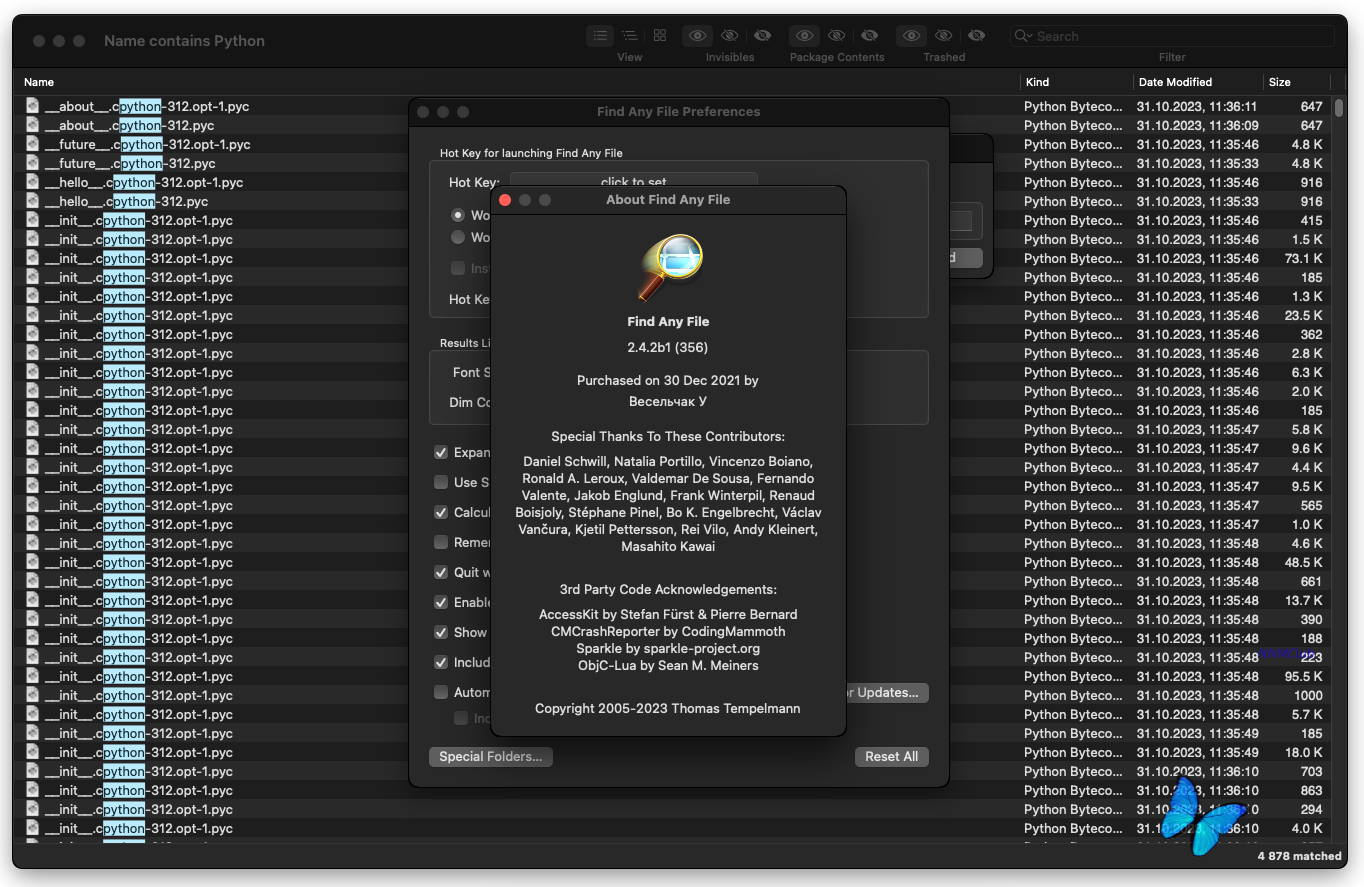
Task: Toggle the 'Autom…' checkbox in Preferences
Action: click(441, 692)
